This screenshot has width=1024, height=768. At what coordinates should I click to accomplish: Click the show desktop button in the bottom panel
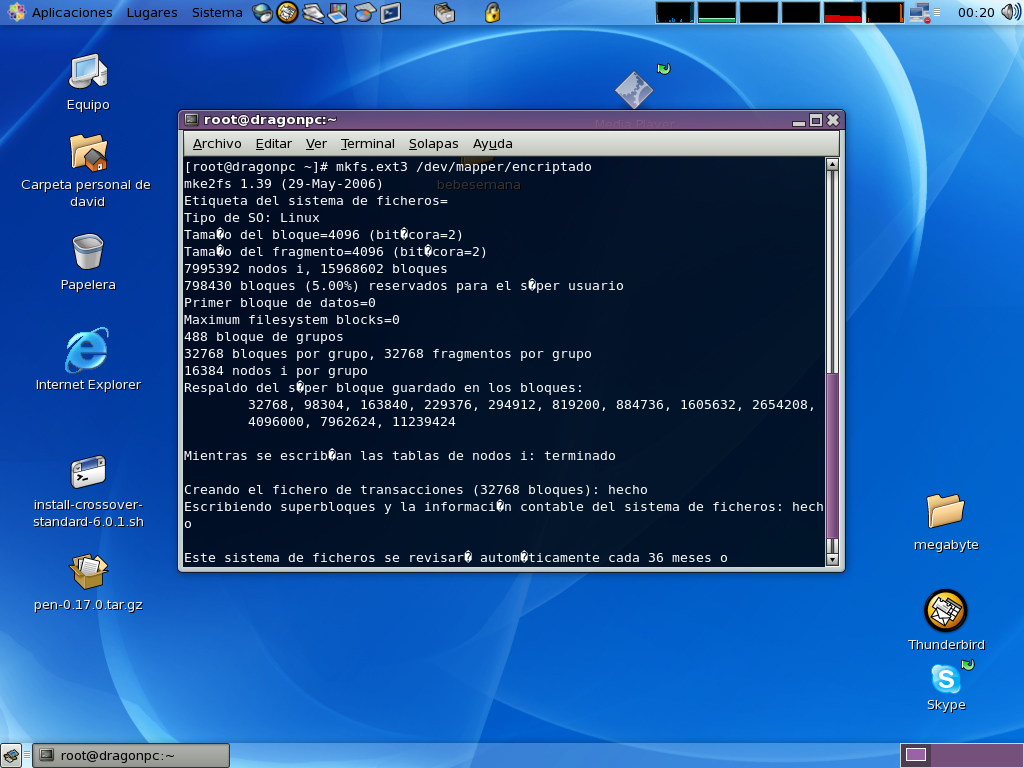pyautogui.click(x=12, y=755)
